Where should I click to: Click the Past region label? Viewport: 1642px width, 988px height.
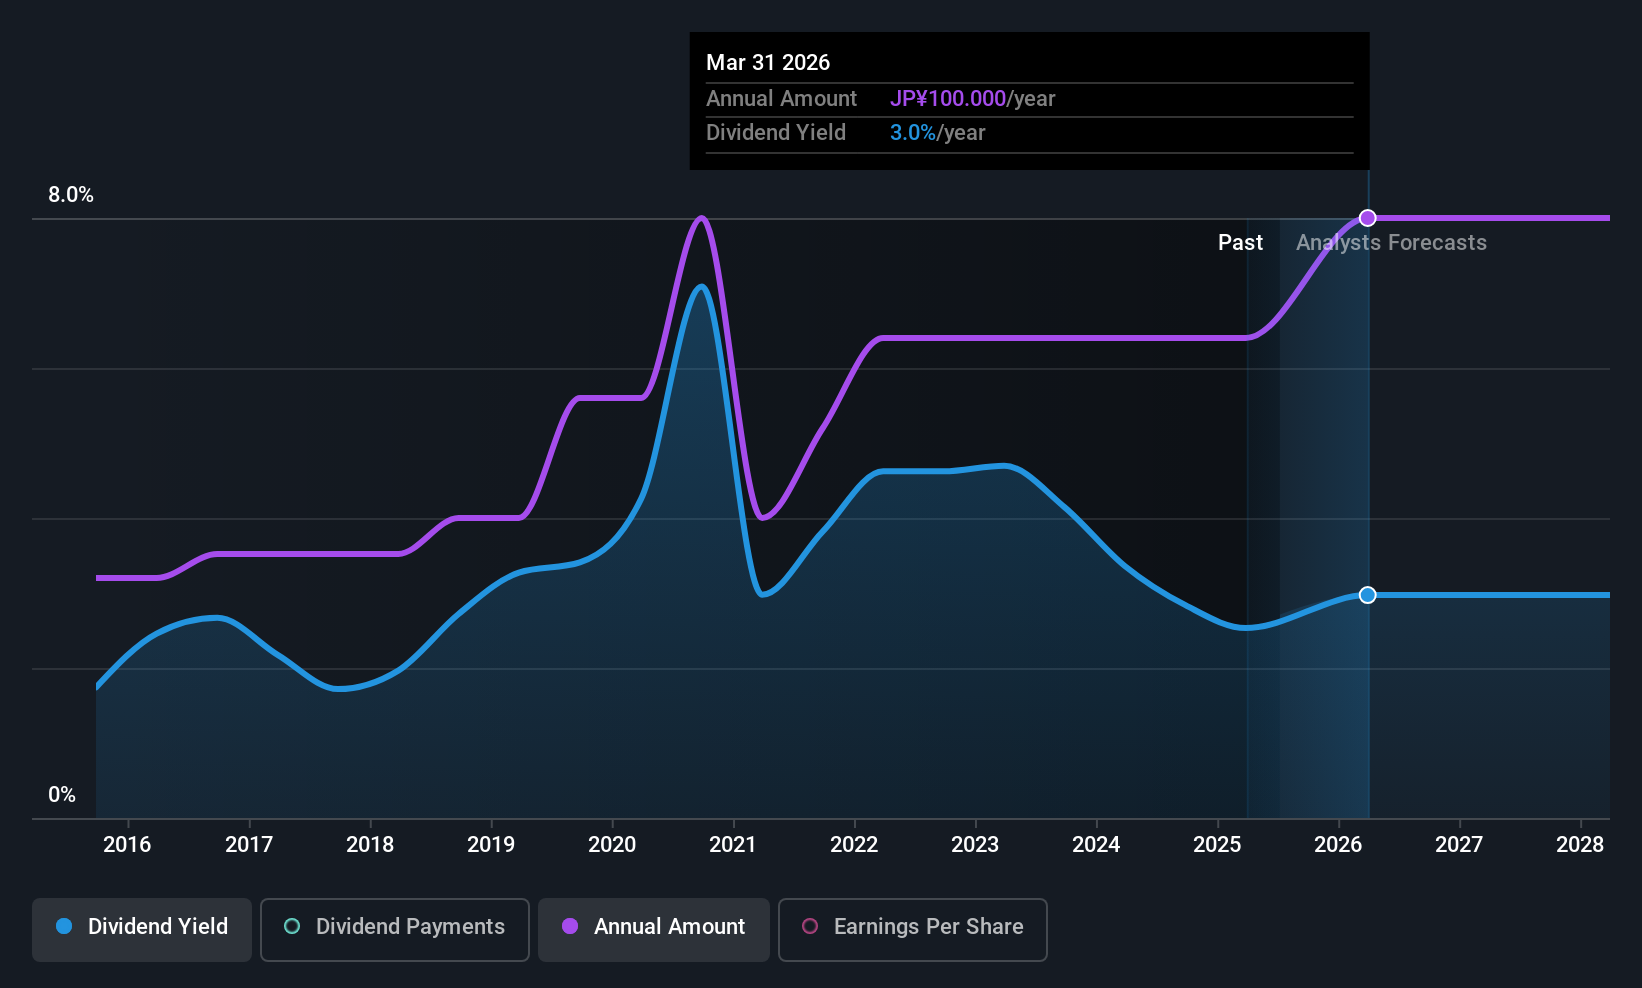pos(1240,243)
